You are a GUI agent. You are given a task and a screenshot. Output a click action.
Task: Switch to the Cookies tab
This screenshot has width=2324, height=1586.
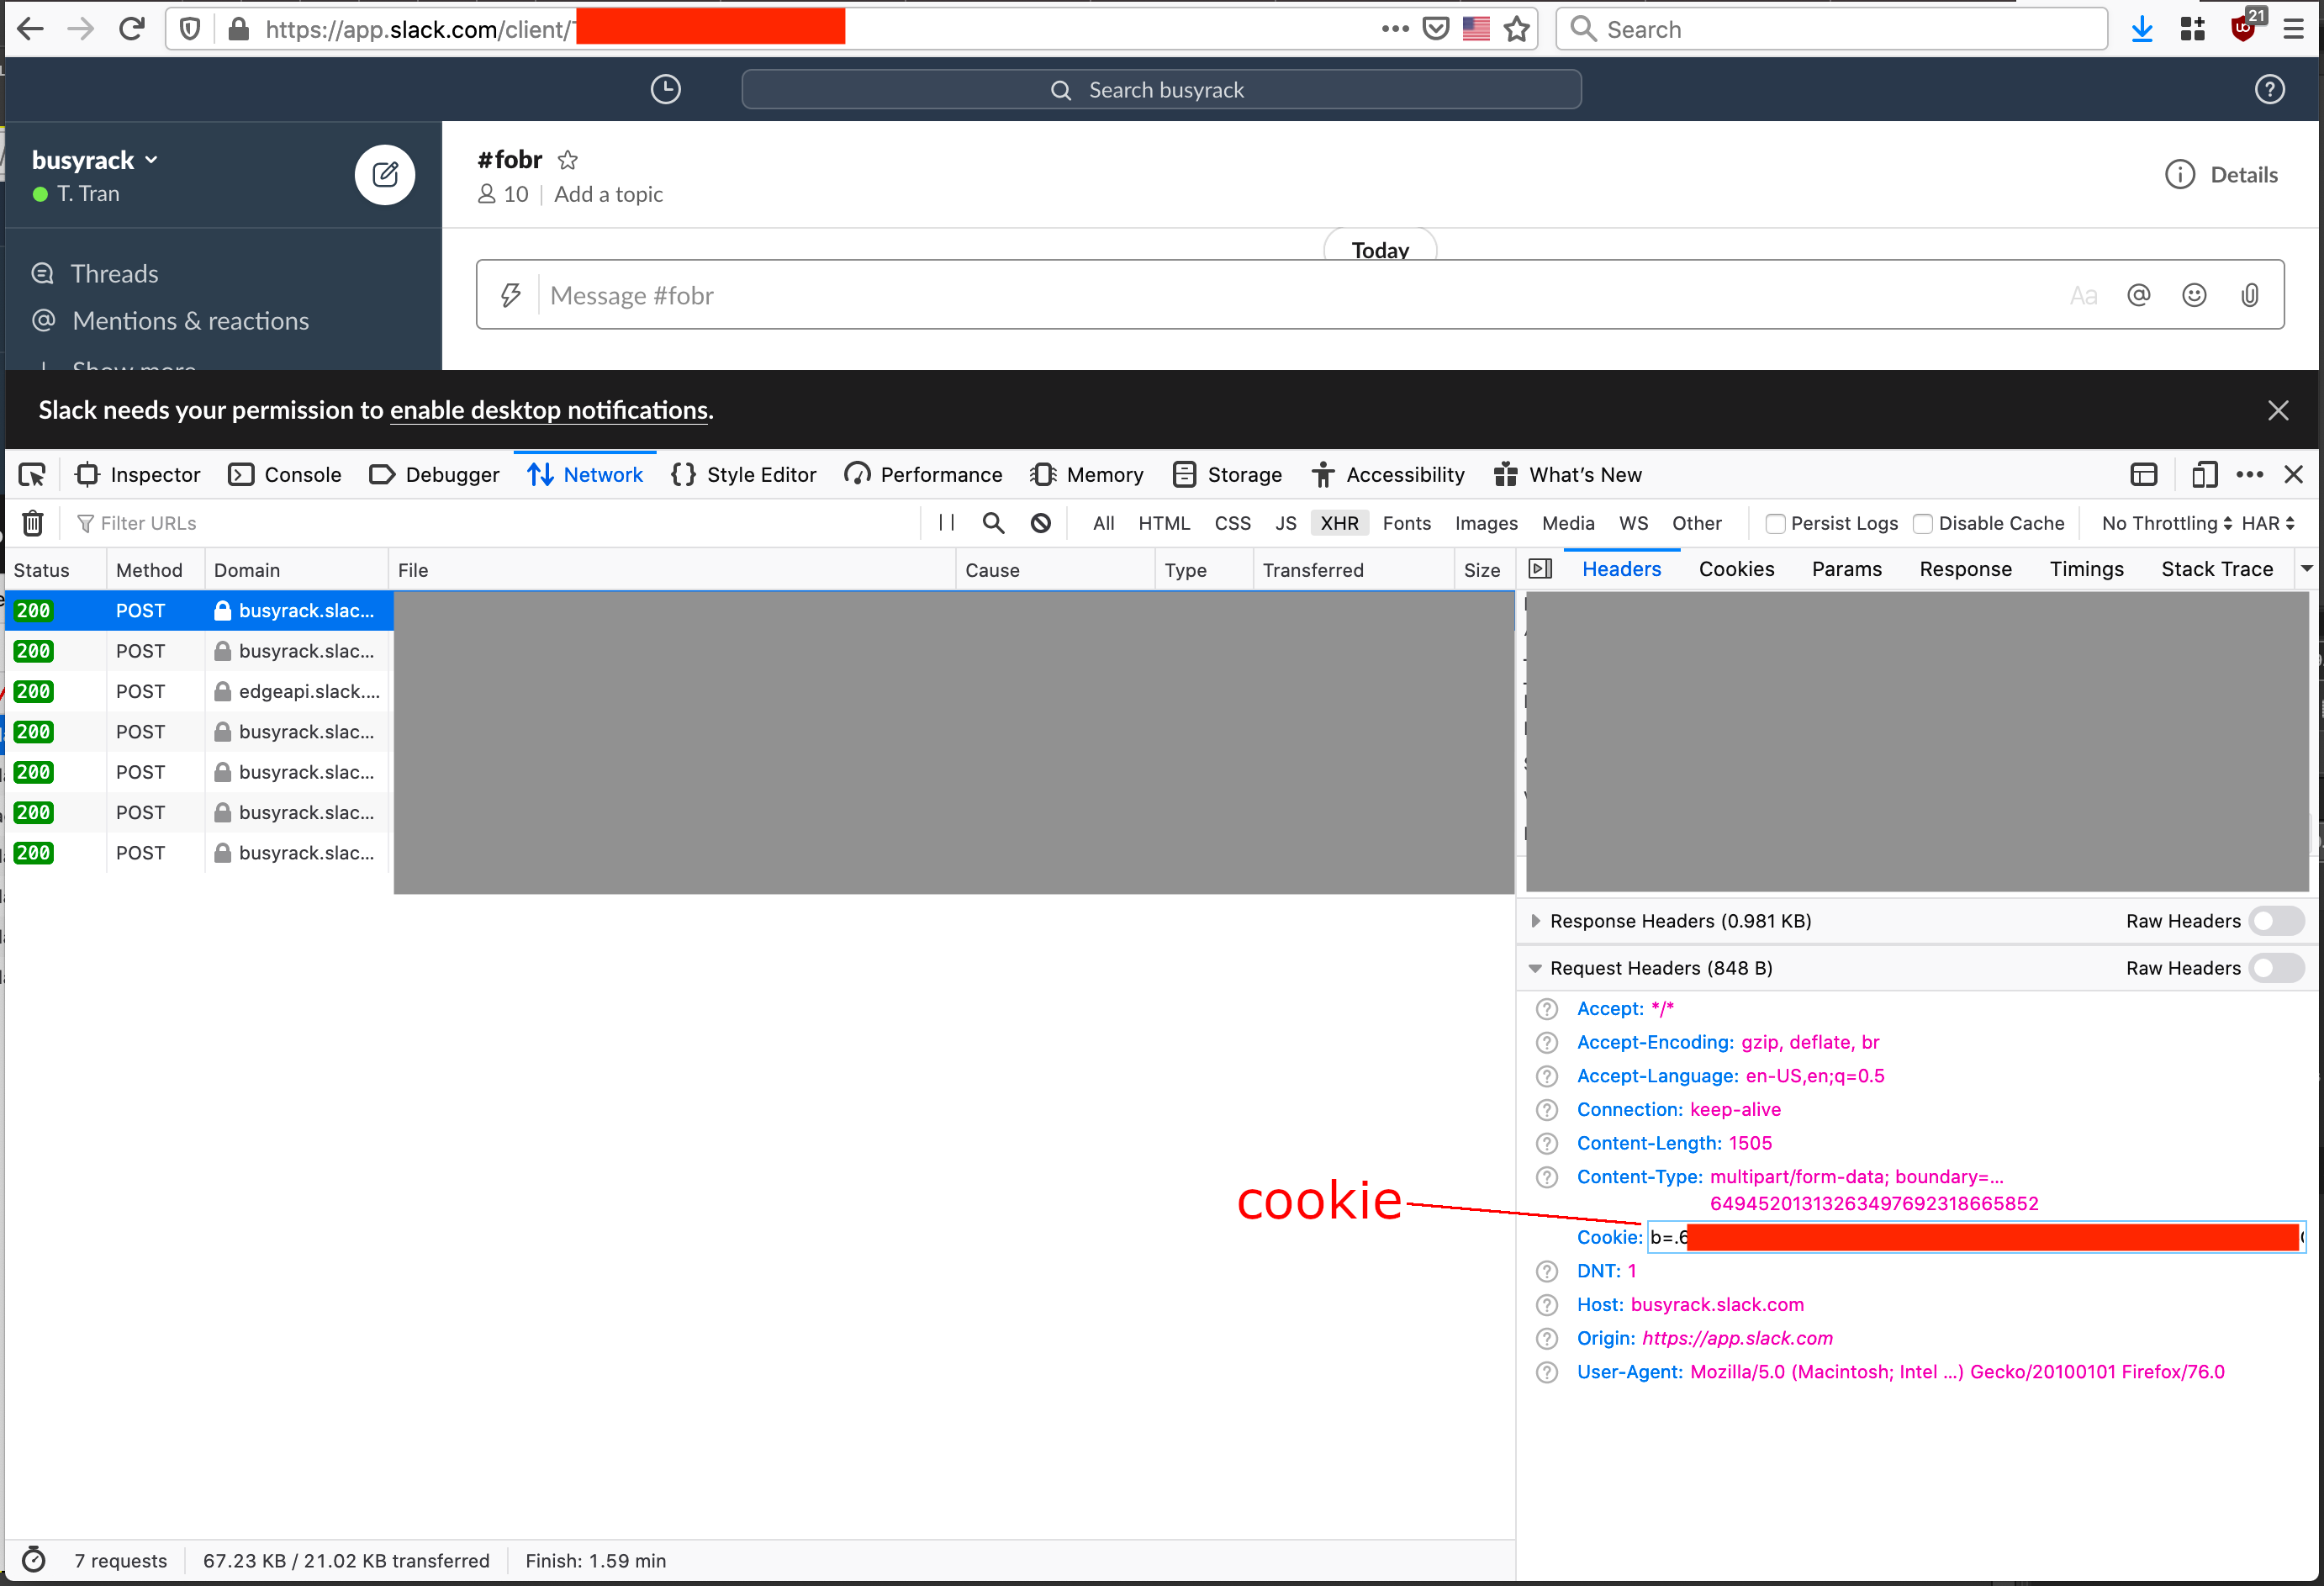point(1736,569)
